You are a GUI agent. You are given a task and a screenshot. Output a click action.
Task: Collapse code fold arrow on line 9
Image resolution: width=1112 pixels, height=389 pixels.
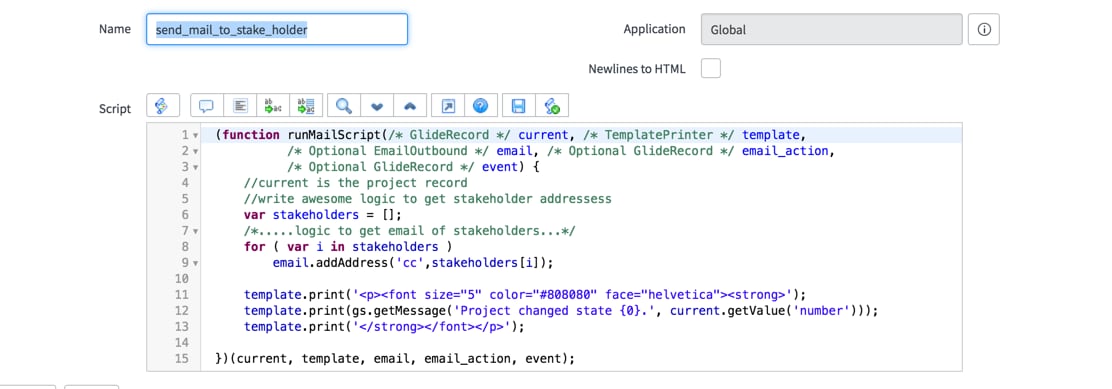[x=195, y=263]
